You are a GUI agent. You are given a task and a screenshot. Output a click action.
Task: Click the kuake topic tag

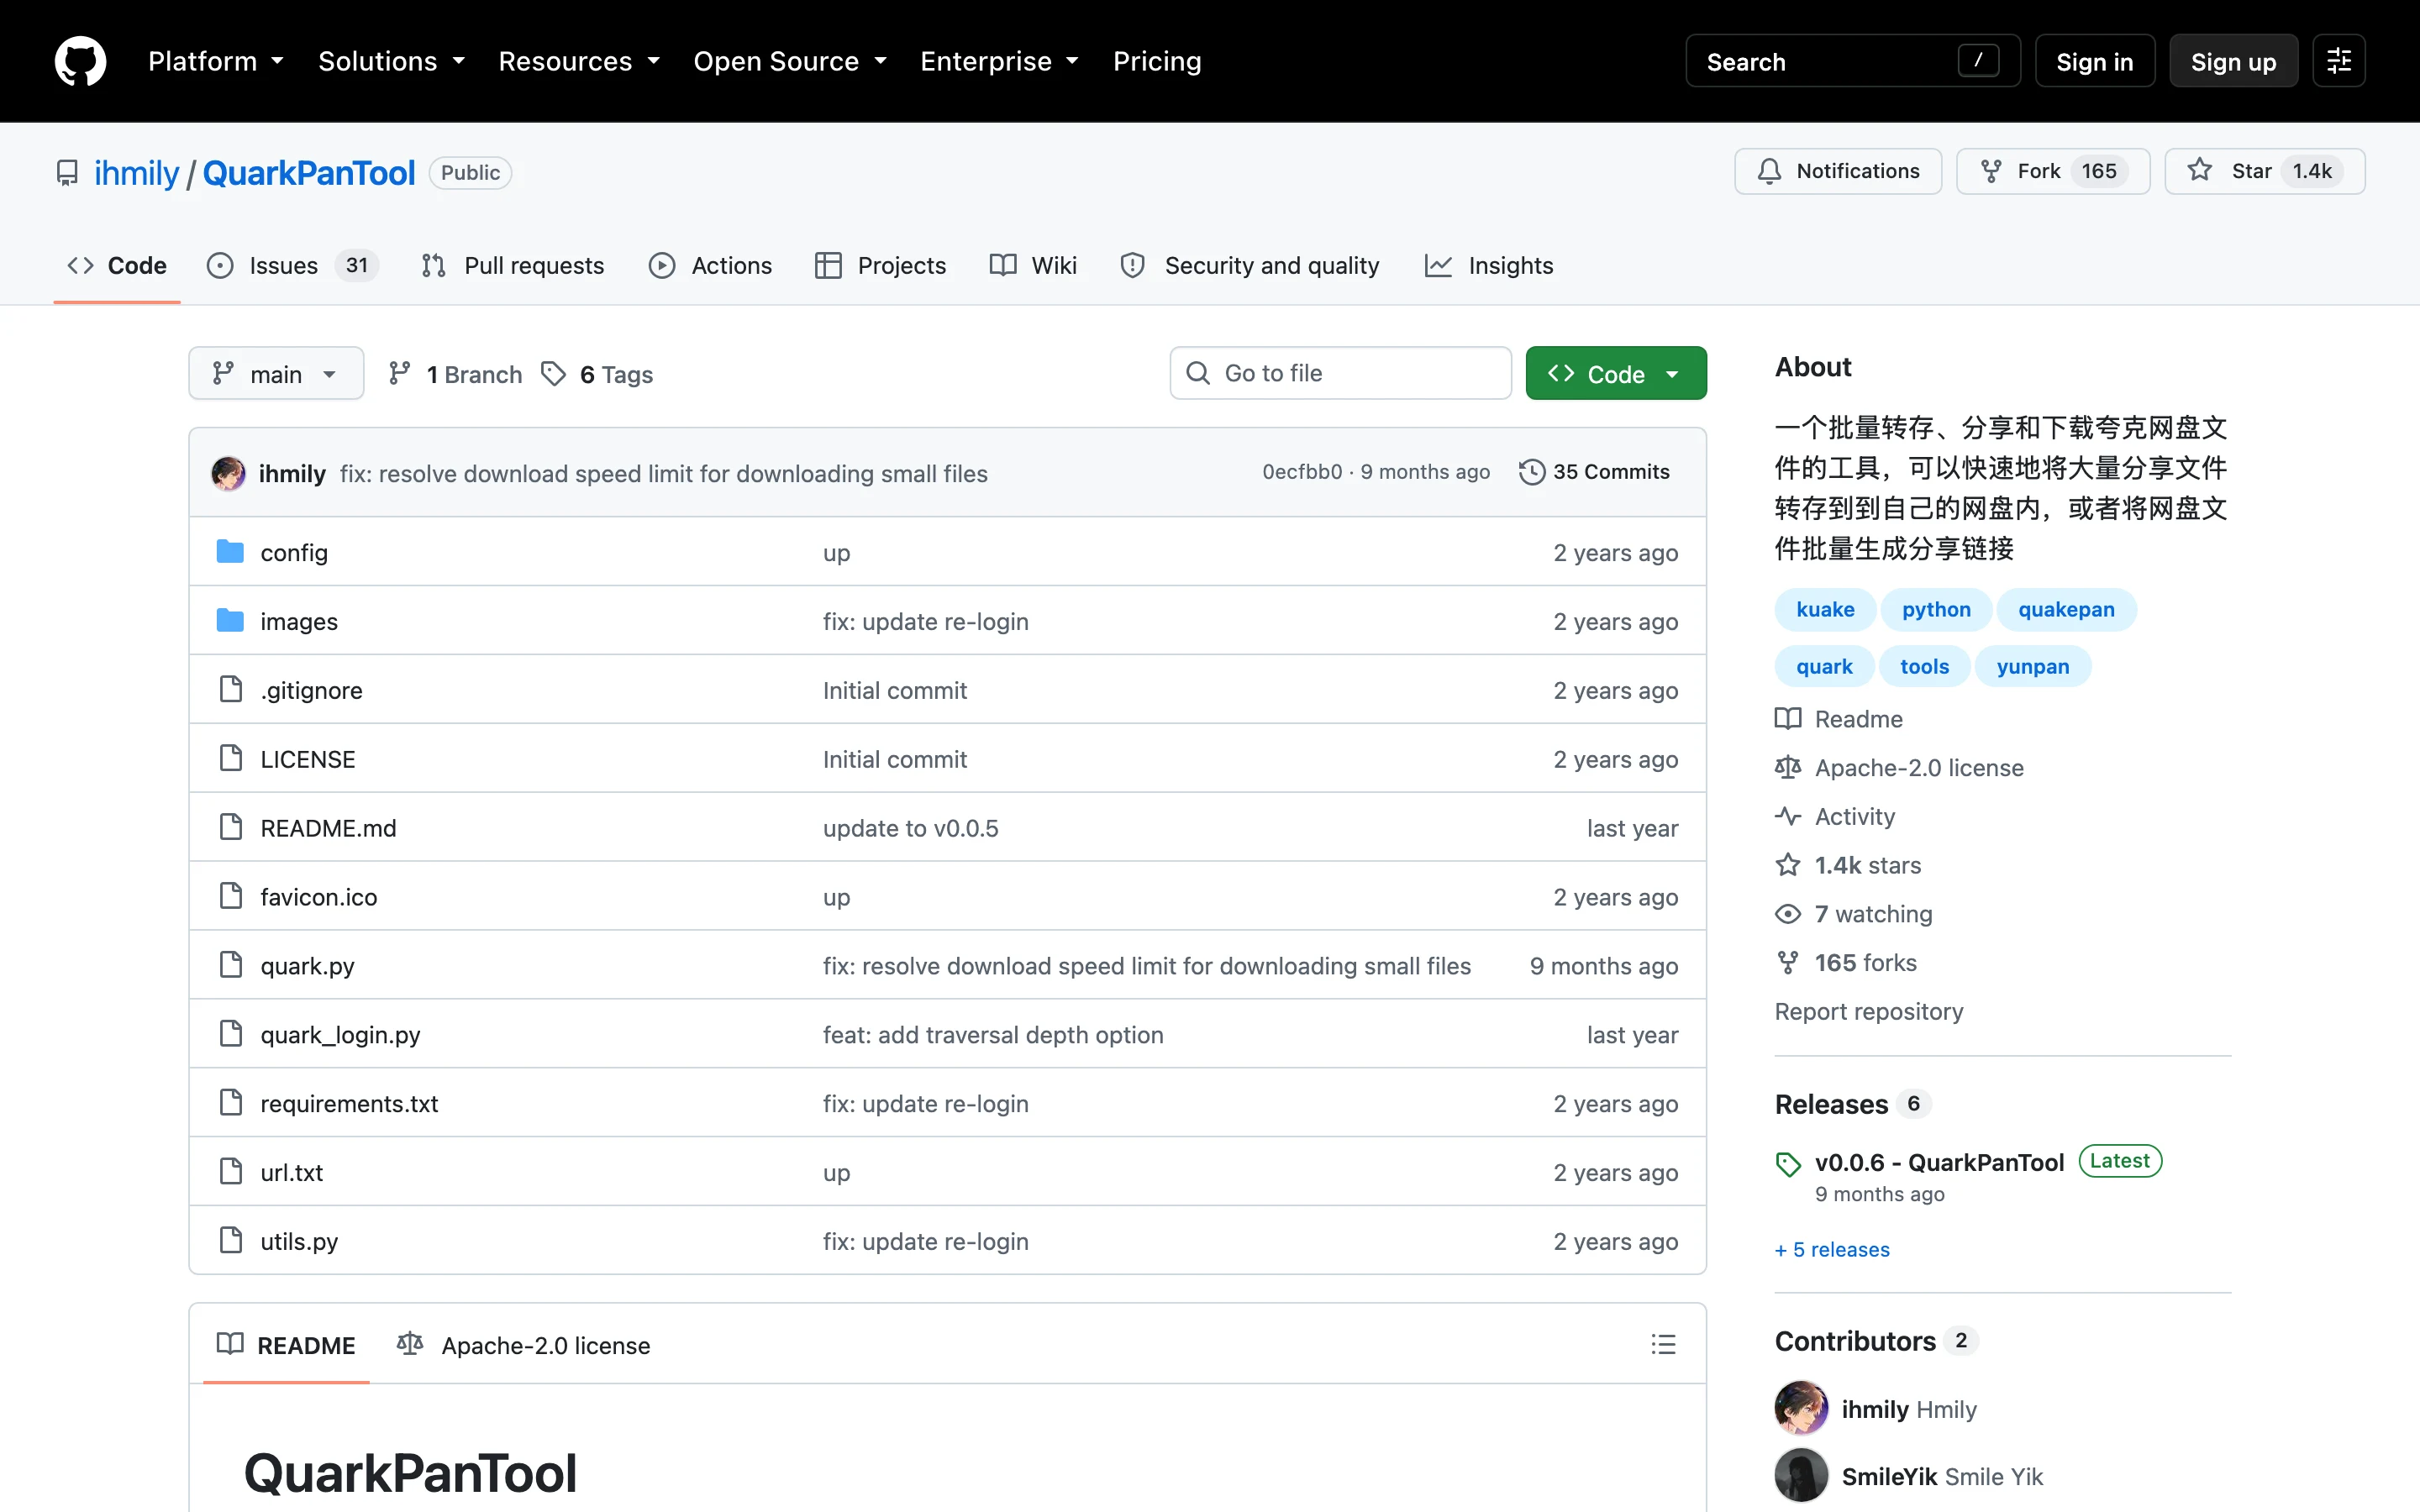(x=1825, y=609)
